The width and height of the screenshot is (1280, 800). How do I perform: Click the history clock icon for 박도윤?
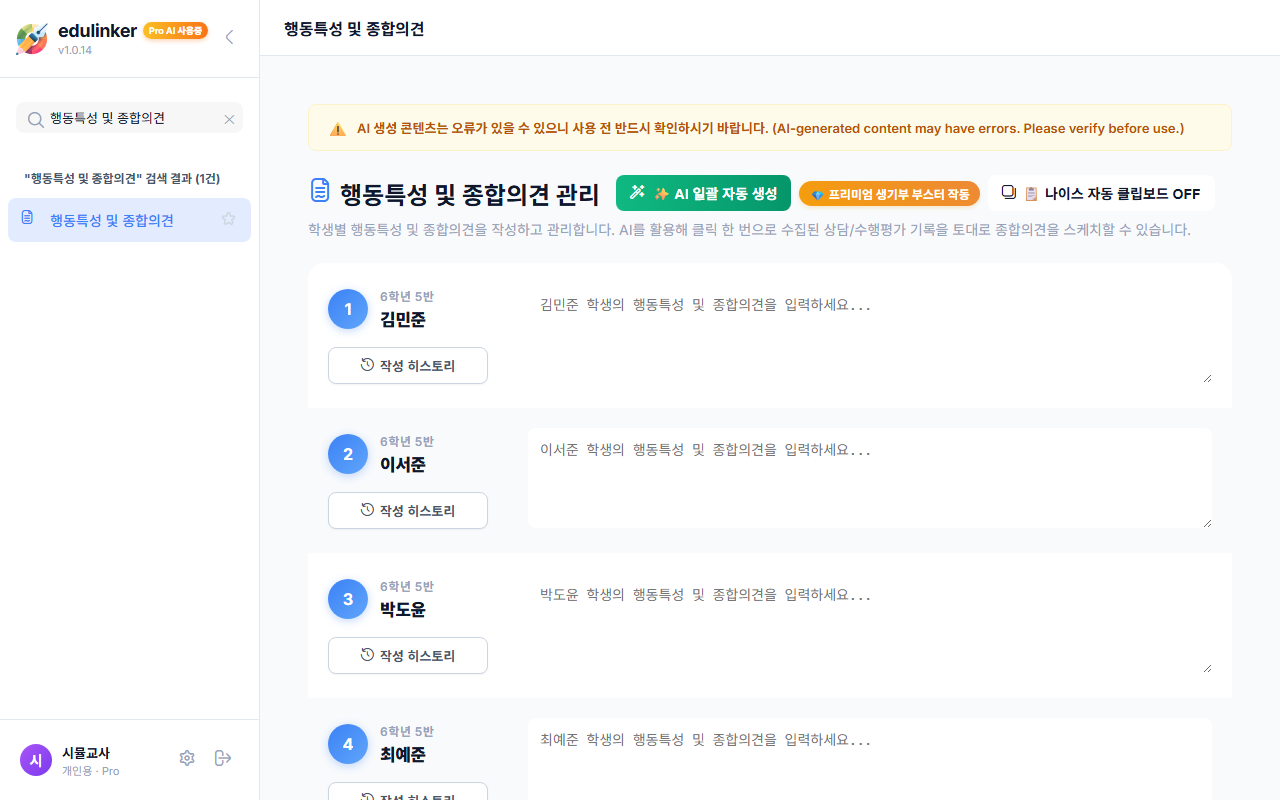point(368,655)
